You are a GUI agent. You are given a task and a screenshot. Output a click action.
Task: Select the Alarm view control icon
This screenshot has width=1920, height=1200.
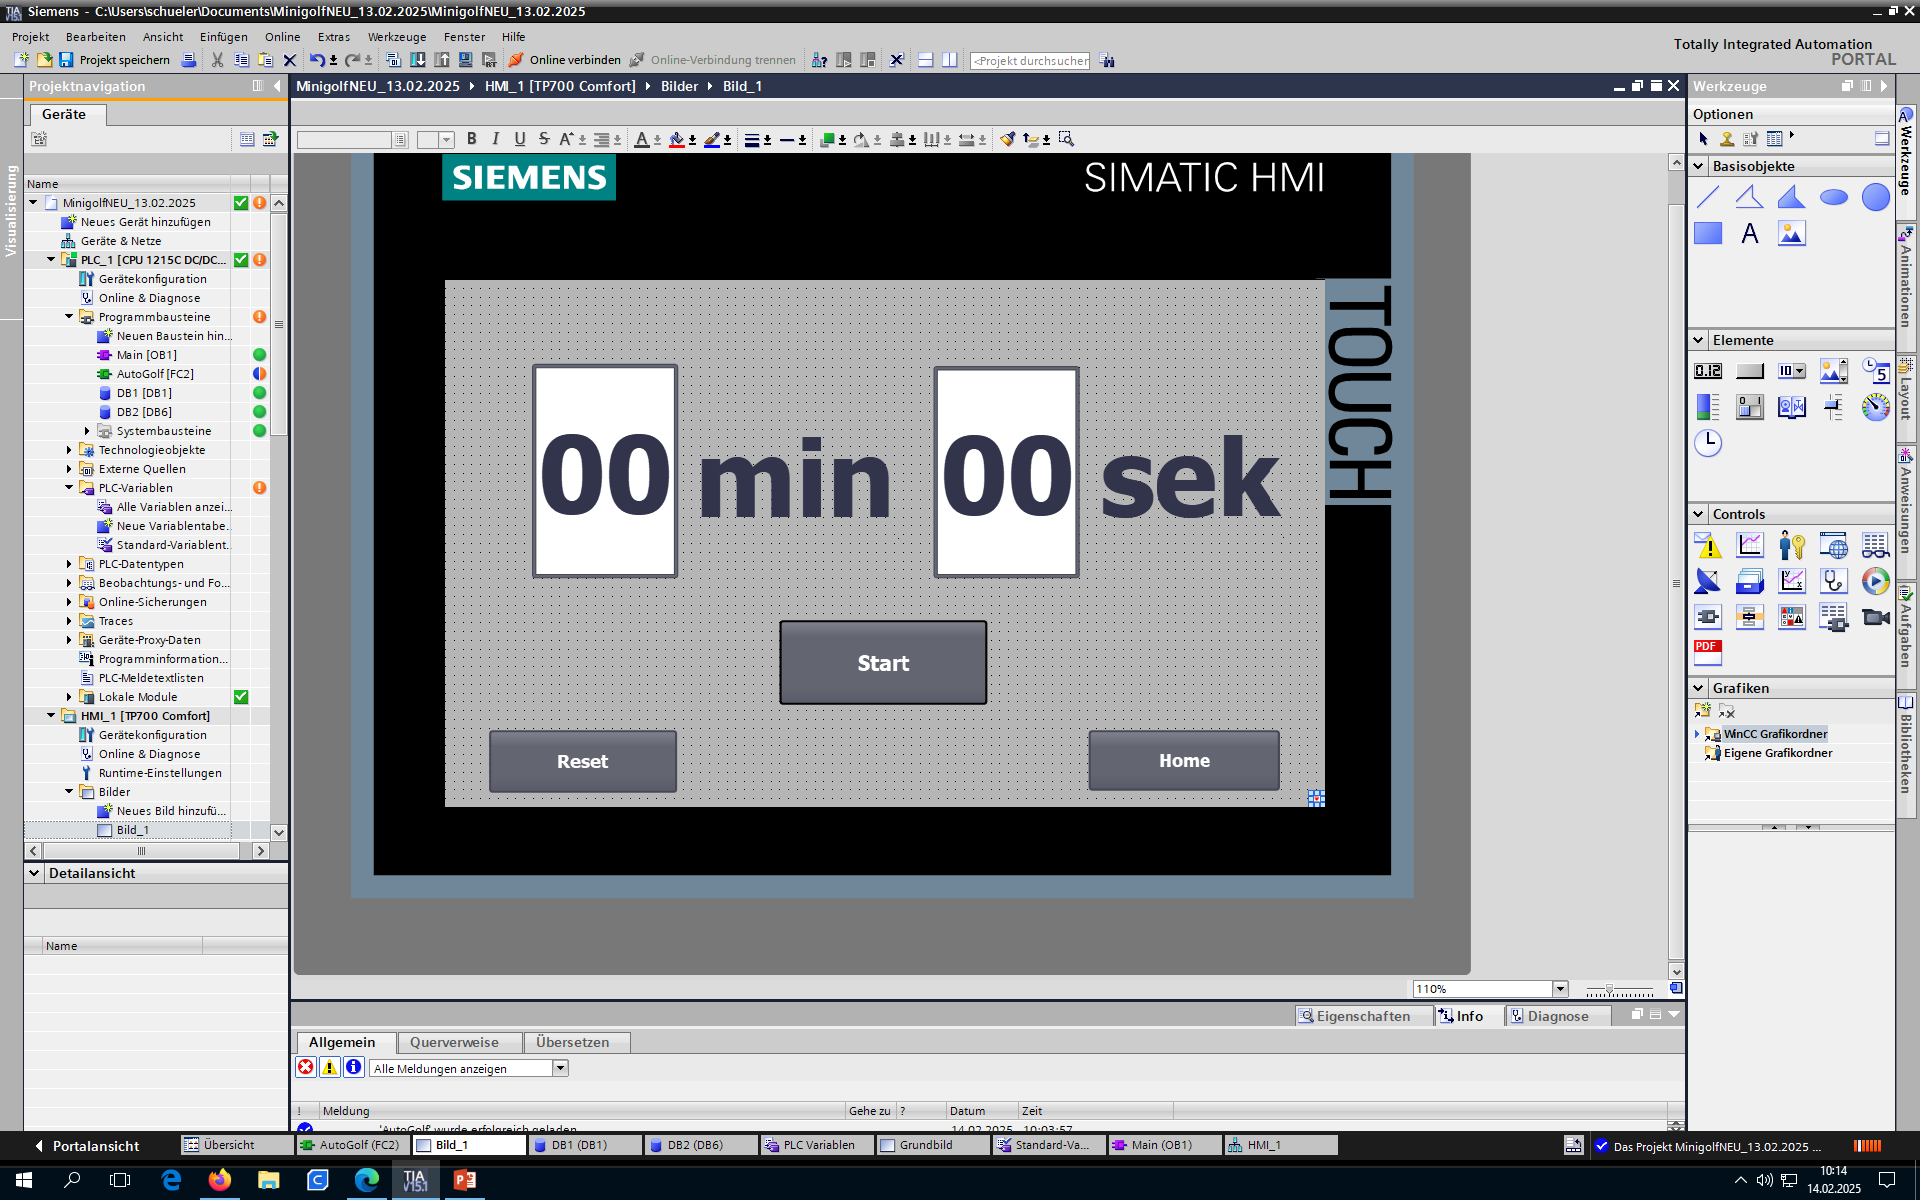tap(1708, 546)
